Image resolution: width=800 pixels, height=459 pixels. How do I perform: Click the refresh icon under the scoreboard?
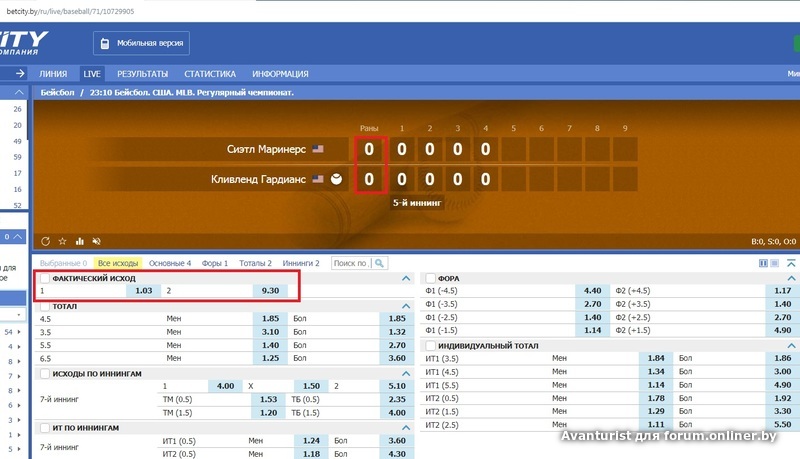[x=45, y=241]
